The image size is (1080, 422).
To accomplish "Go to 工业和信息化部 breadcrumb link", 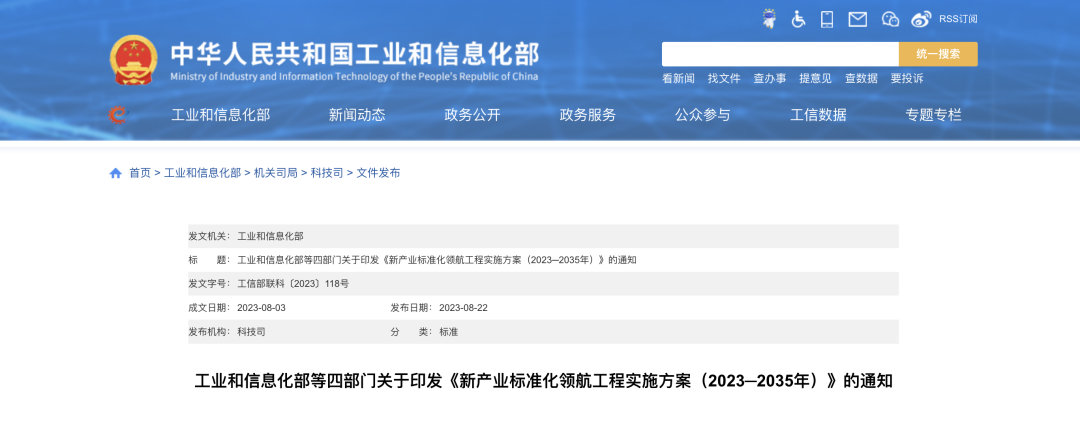I will [202, 173].
